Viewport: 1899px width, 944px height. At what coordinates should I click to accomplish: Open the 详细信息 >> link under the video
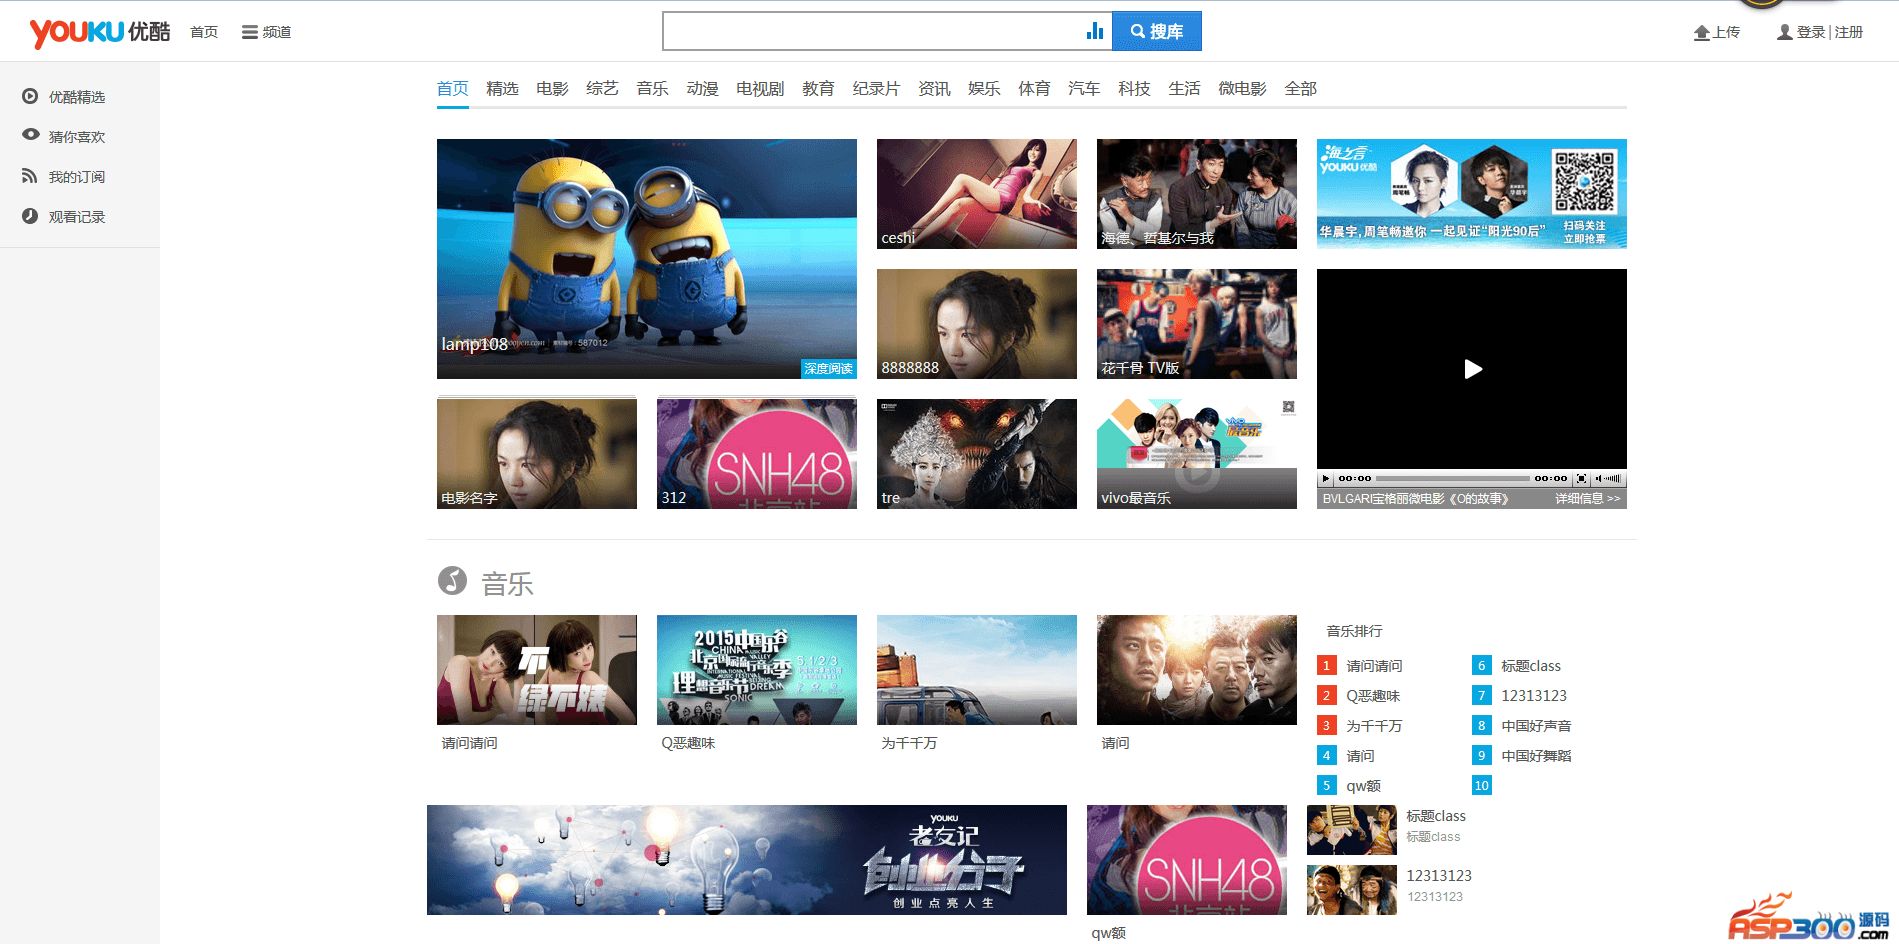1587,498
